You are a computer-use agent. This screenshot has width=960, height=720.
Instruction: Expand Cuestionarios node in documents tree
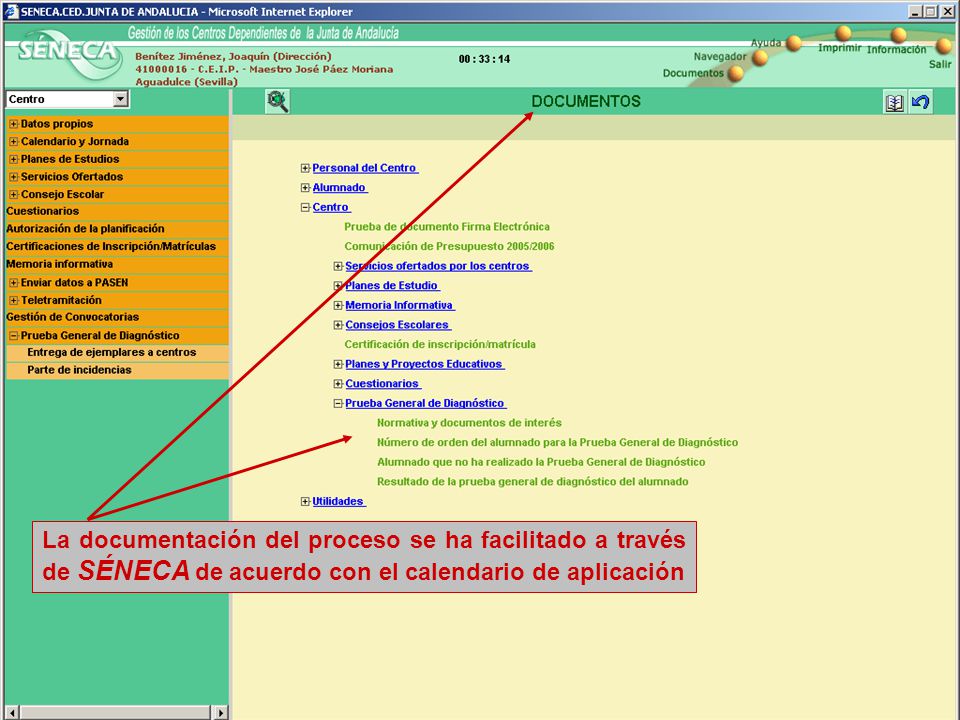click(x=338, y=384)
